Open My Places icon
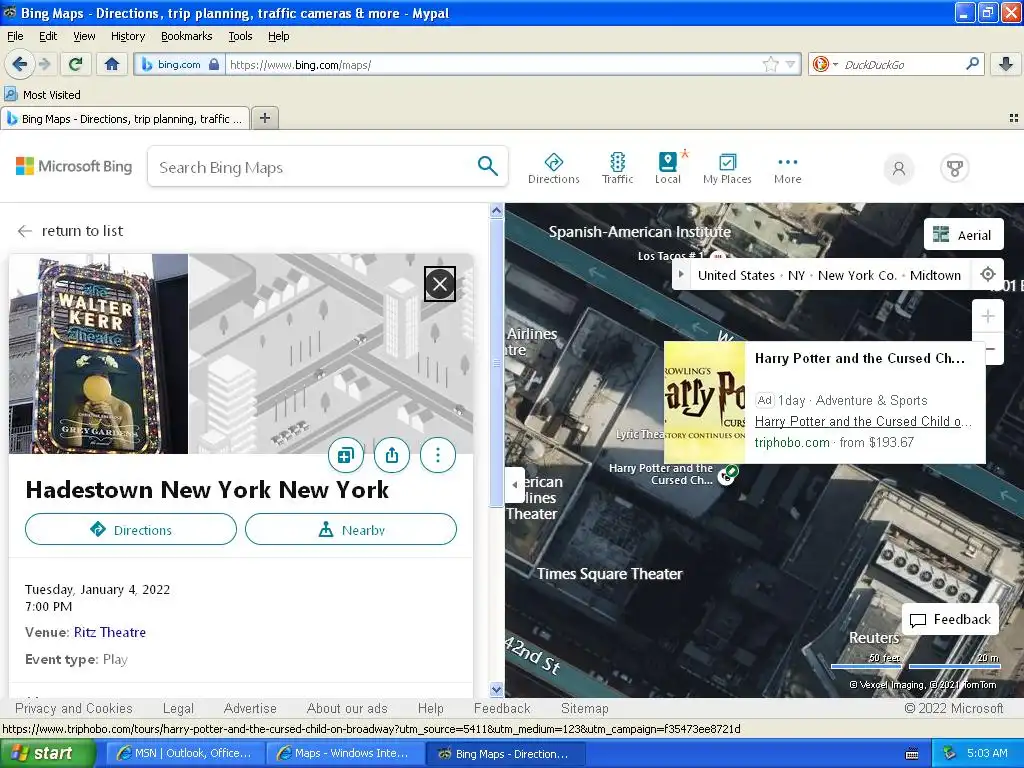This screenshot has width=1024, height=768. [x=727, y=168]
